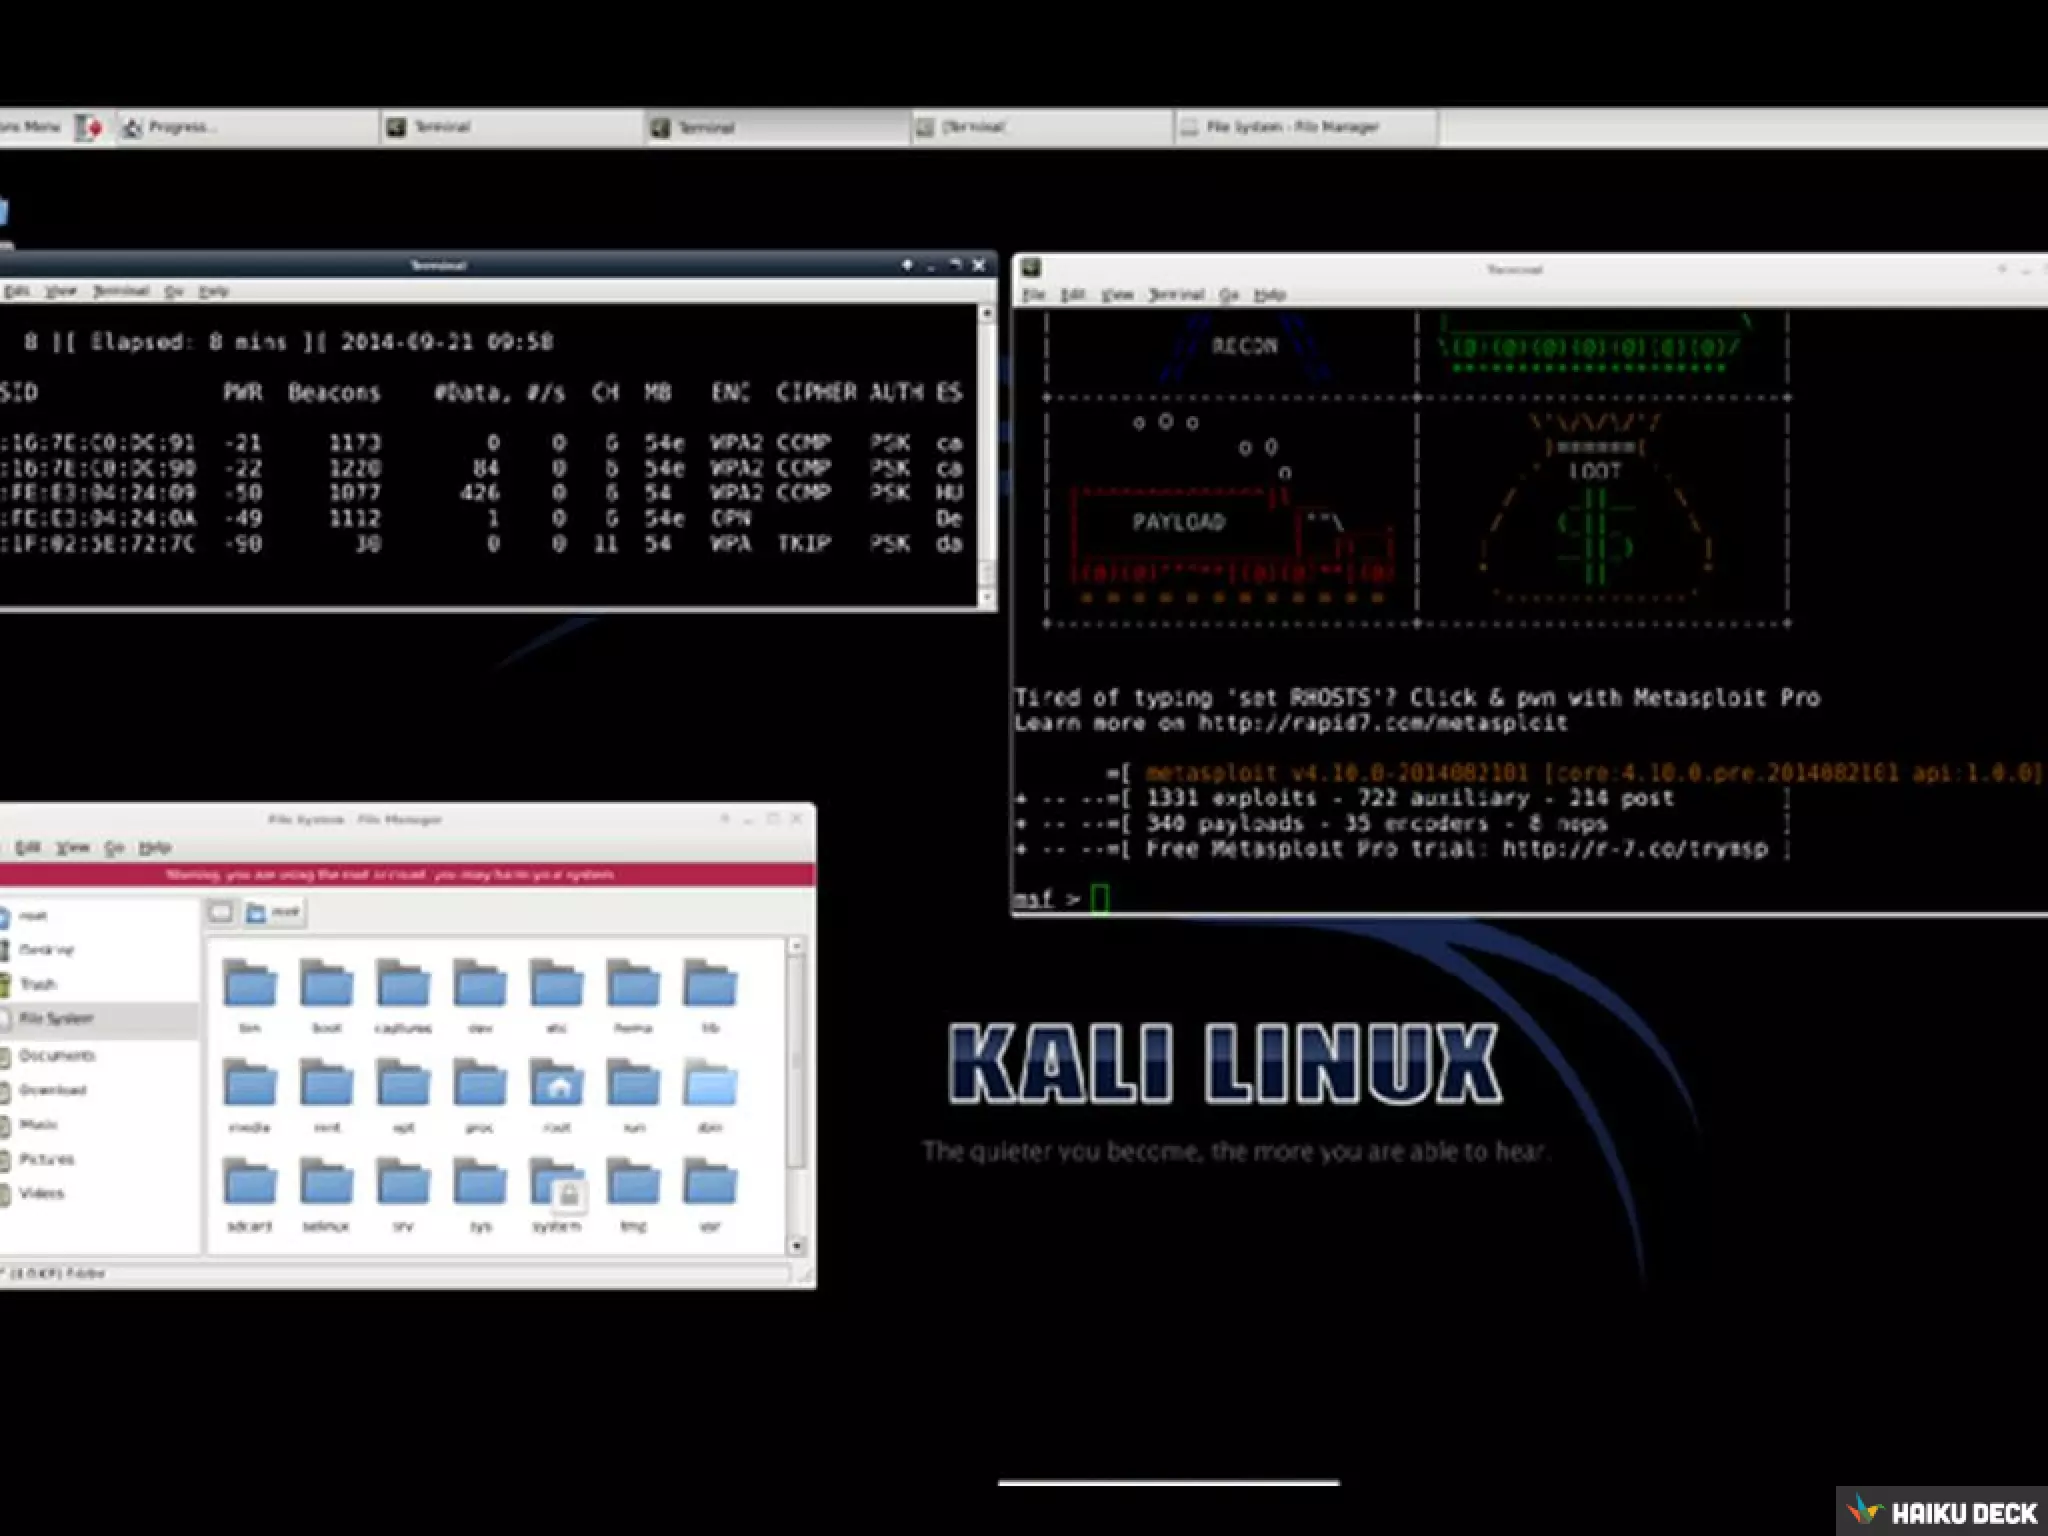Select Pictures in the sidebar
Screen dimensions: 2048x1536
(46, 1159)
